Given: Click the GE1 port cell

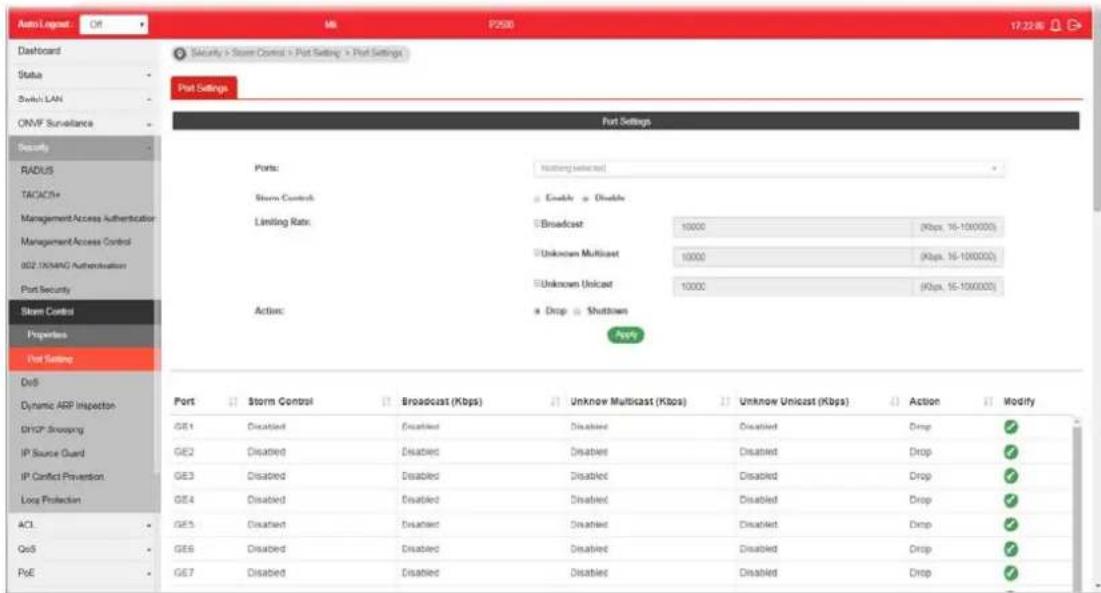Looking at the screenshot, I should (183, 427).
